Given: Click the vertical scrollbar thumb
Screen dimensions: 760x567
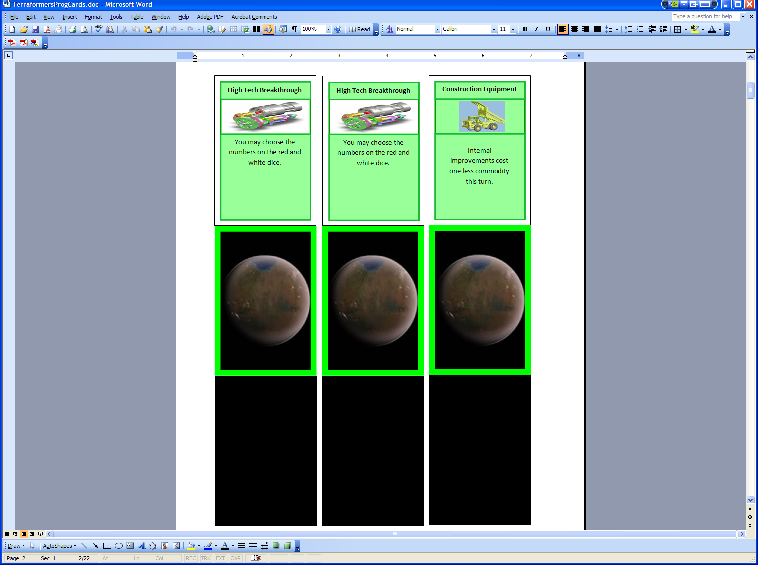Looking at the screenshot, I should tap(750, 90).
